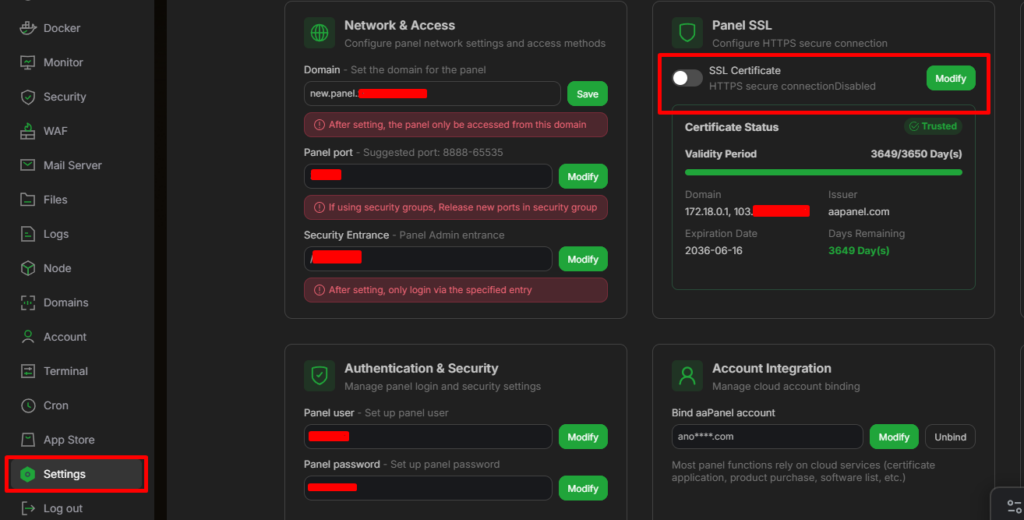The width and height of the screenshot is (1024, 520).
Task: Click the Panel port input field
Action: coord(428,176)
